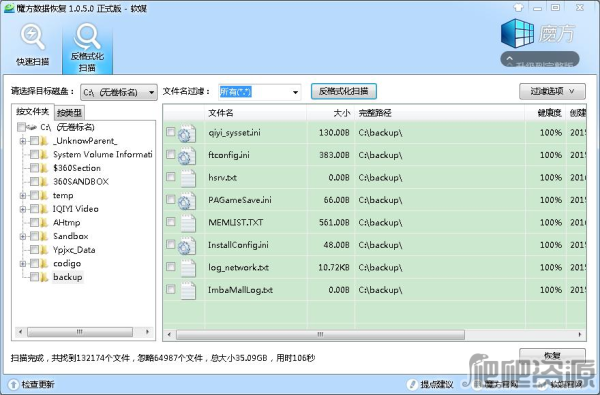The image size is (600, 395).
Task: Tick the backup folder checkbox
Action: coord(34,276)
